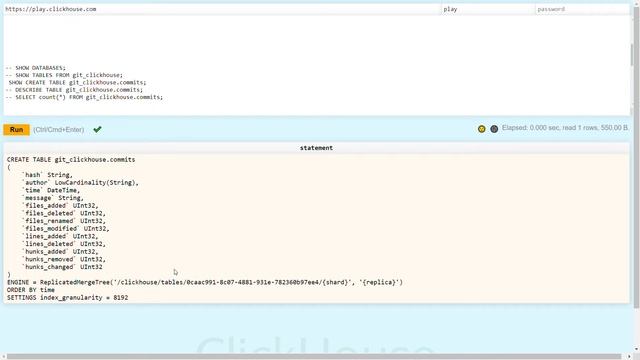640x360 pixels.
Task: Click the SELECT count(*) query line
Action: [x=84, y=97]
